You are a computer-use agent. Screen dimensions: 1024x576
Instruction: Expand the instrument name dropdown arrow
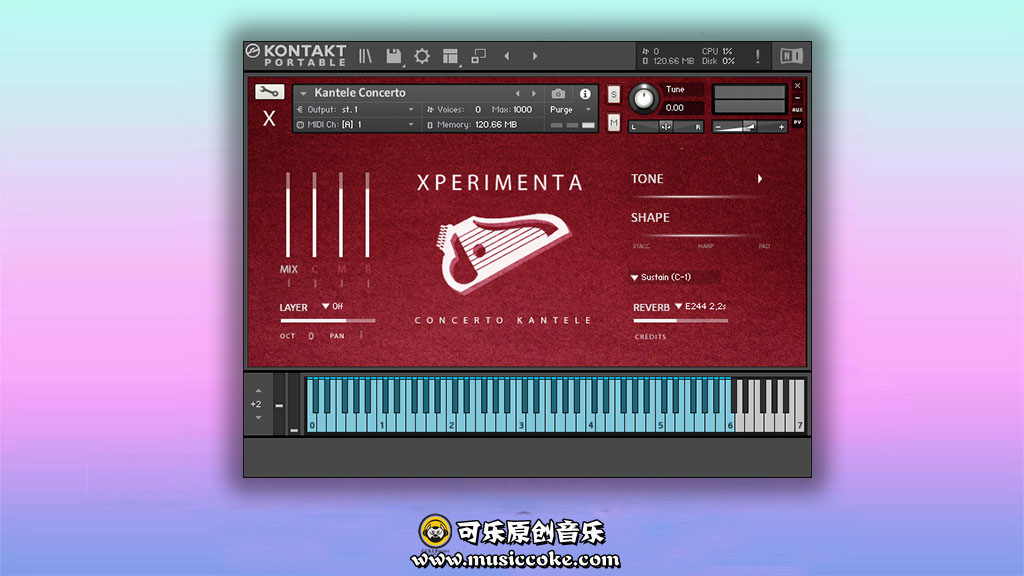coord(304,93)
